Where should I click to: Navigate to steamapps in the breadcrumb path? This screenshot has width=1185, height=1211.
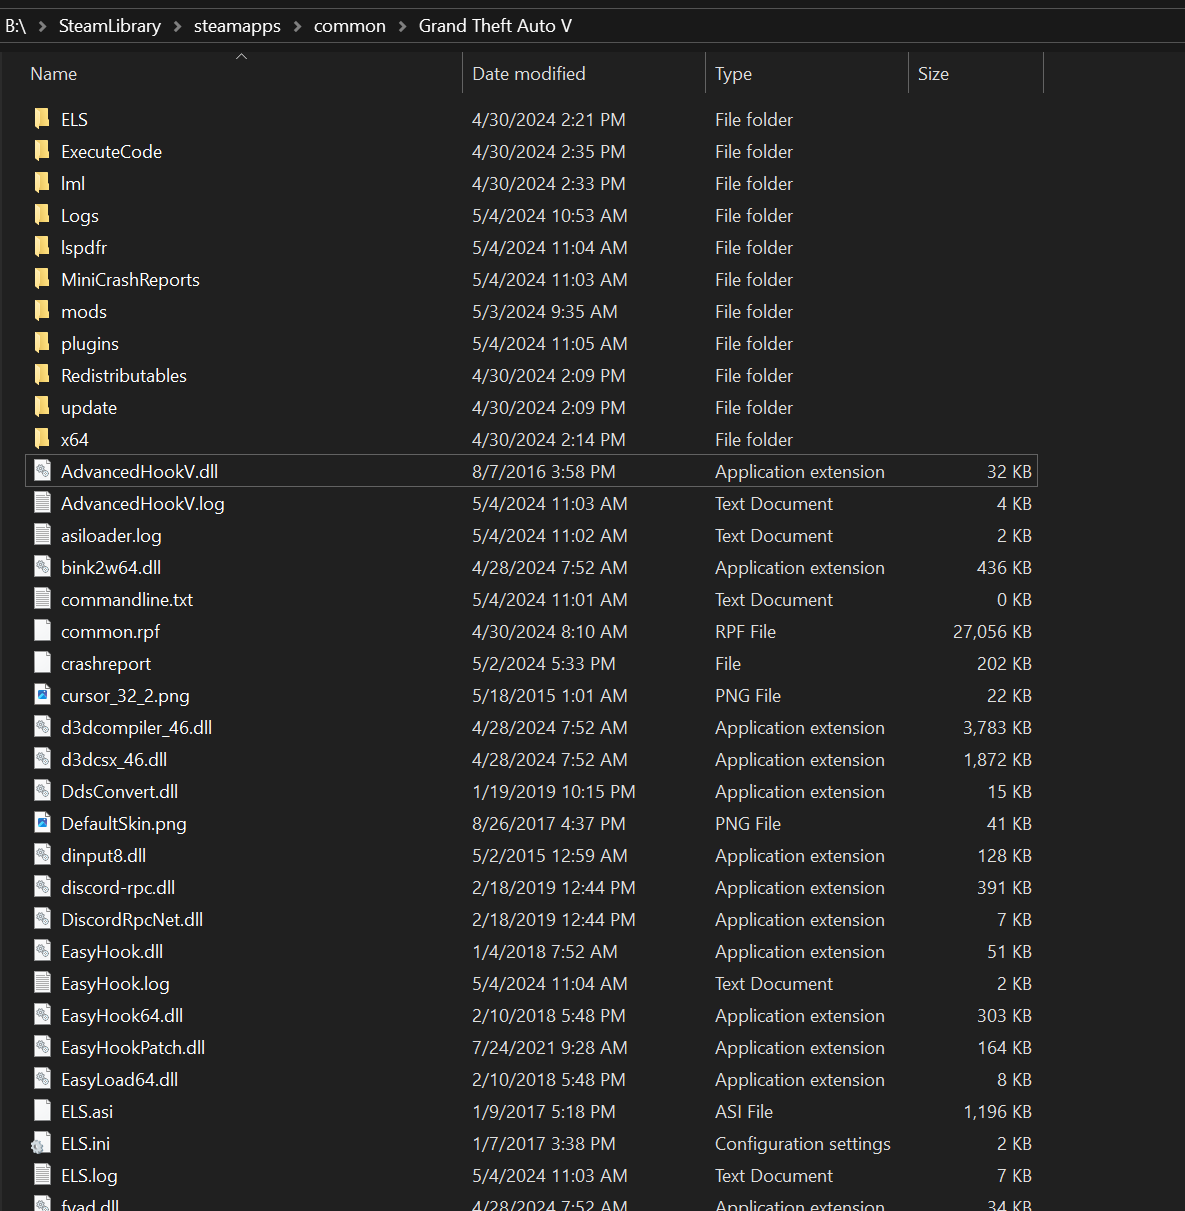[x=237, y=26]
